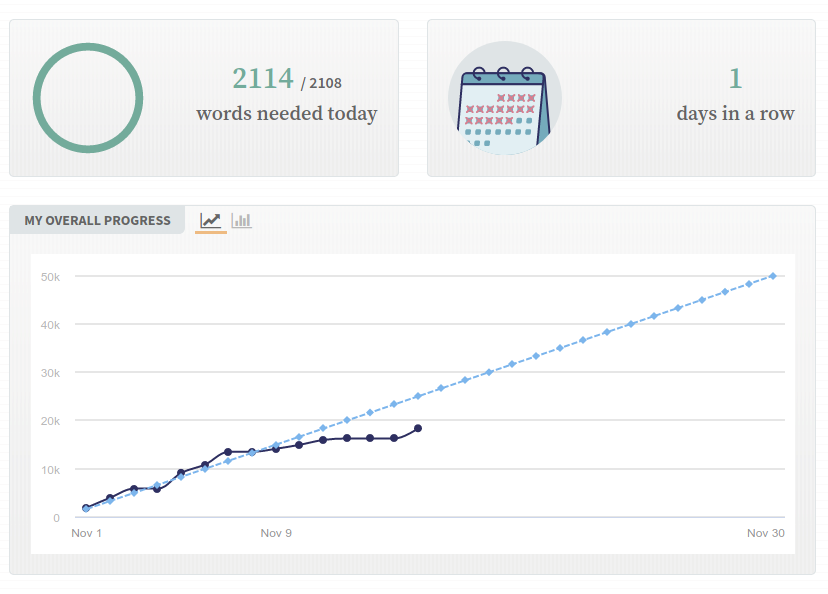Click the 30k y-axis label
The width and height of the screenshot is (828, 594).
[50, 373]
